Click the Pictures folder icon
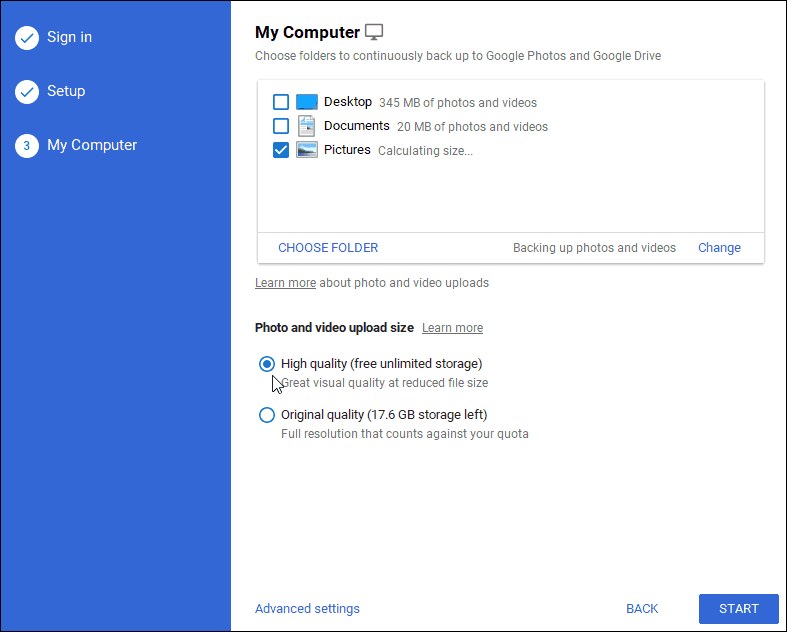Image resolution: width=787 pixels, height=632 pixels. tap(307, 150)
